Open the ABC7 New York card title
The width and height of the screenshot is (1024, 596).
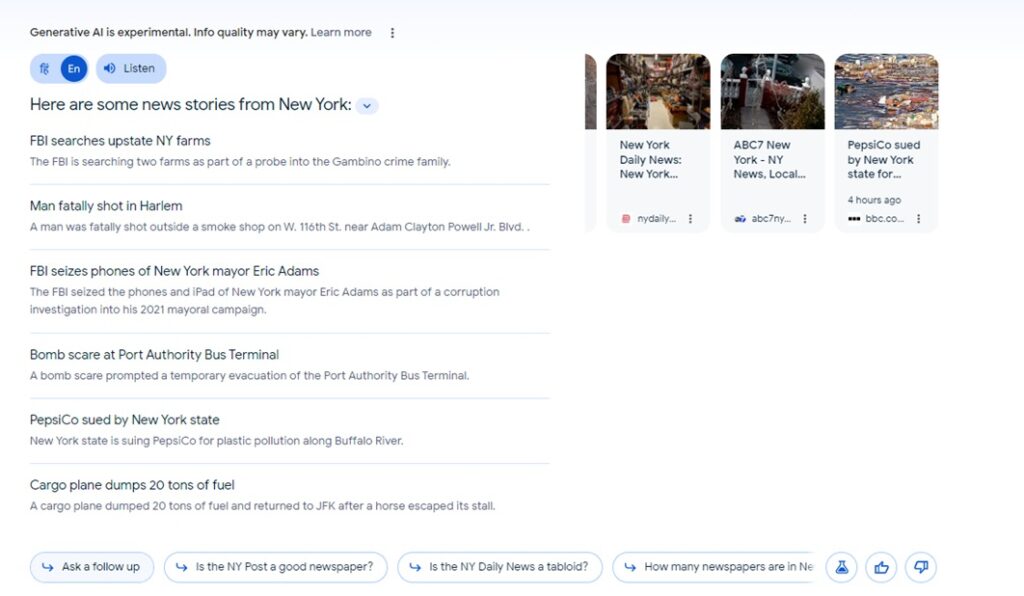(x=769, y=160)
